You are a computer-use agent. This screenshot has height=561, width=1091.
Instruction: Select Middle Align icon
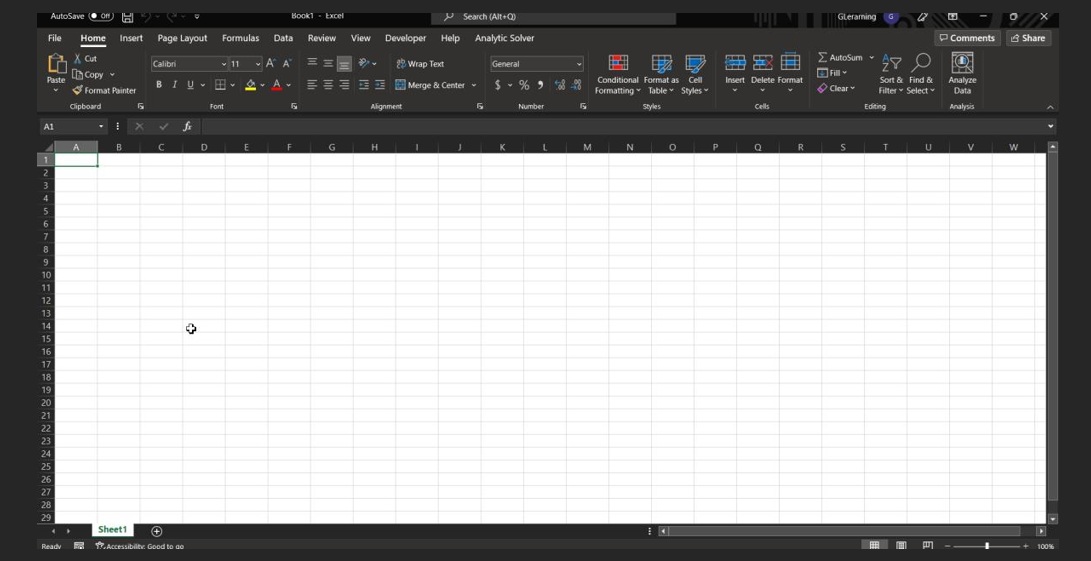click(x=328, y=63)
